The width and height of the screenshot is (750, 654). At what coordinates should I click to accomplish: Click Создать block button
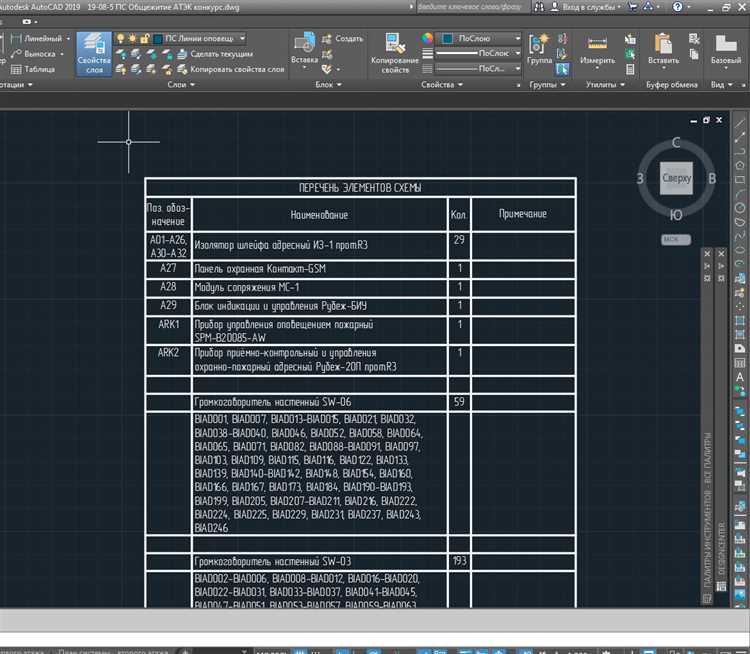tap(342, 38)
